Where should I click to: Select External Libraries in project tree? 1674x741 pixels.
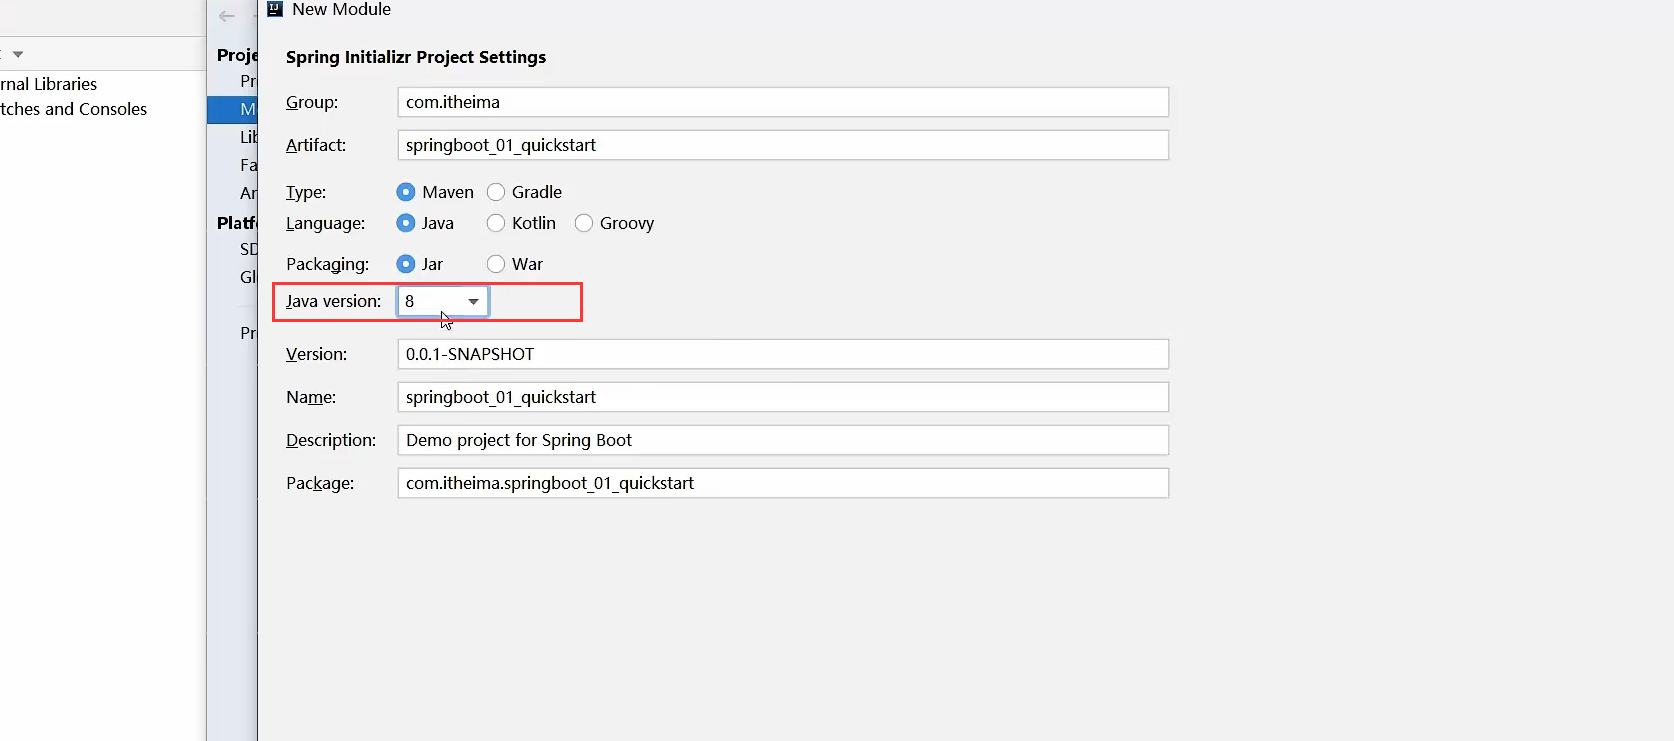coord(49,84)
